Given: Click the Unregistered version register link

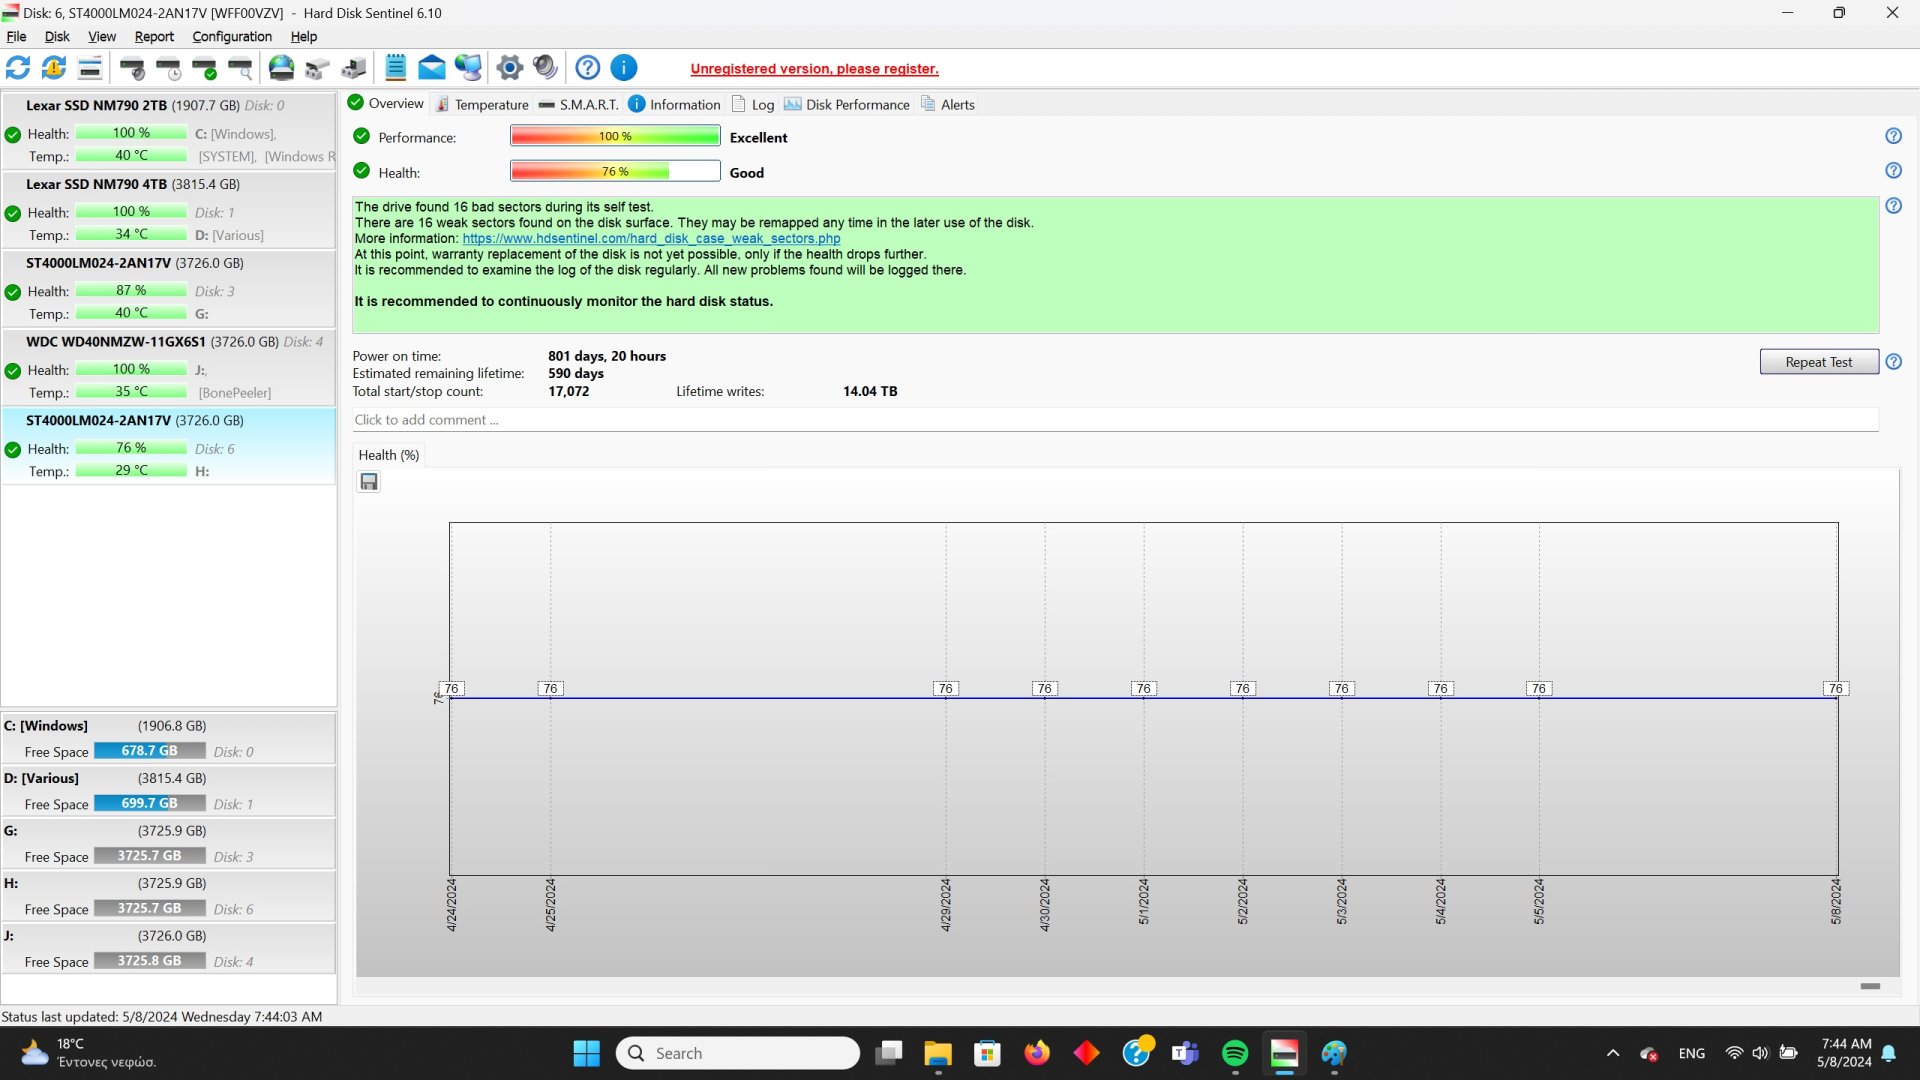Looking at the screenshot, I should 814,69.
